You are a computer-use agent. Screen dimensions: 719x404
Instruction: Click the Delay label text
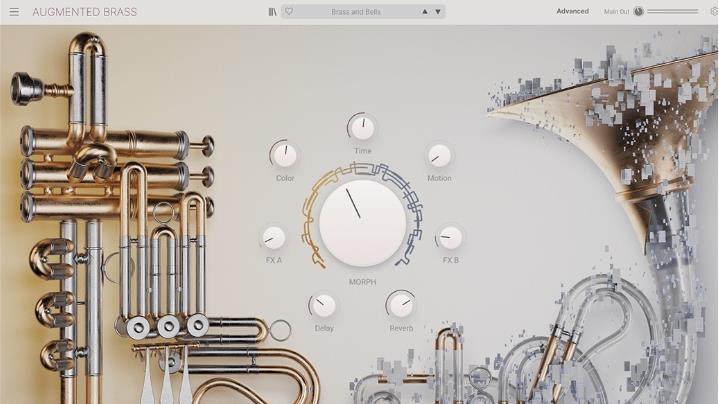click(x=324, y=328)
